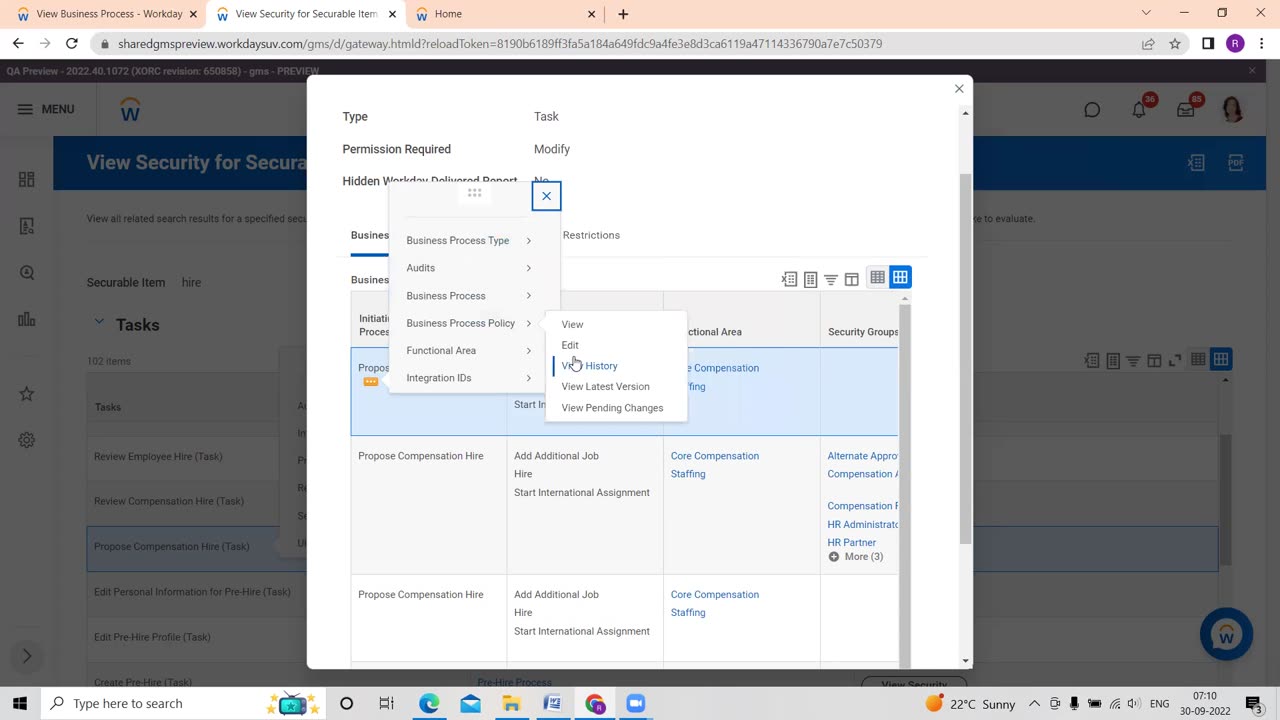Open the Workday MENU button

pyautogui.click(x=46, y=109)
